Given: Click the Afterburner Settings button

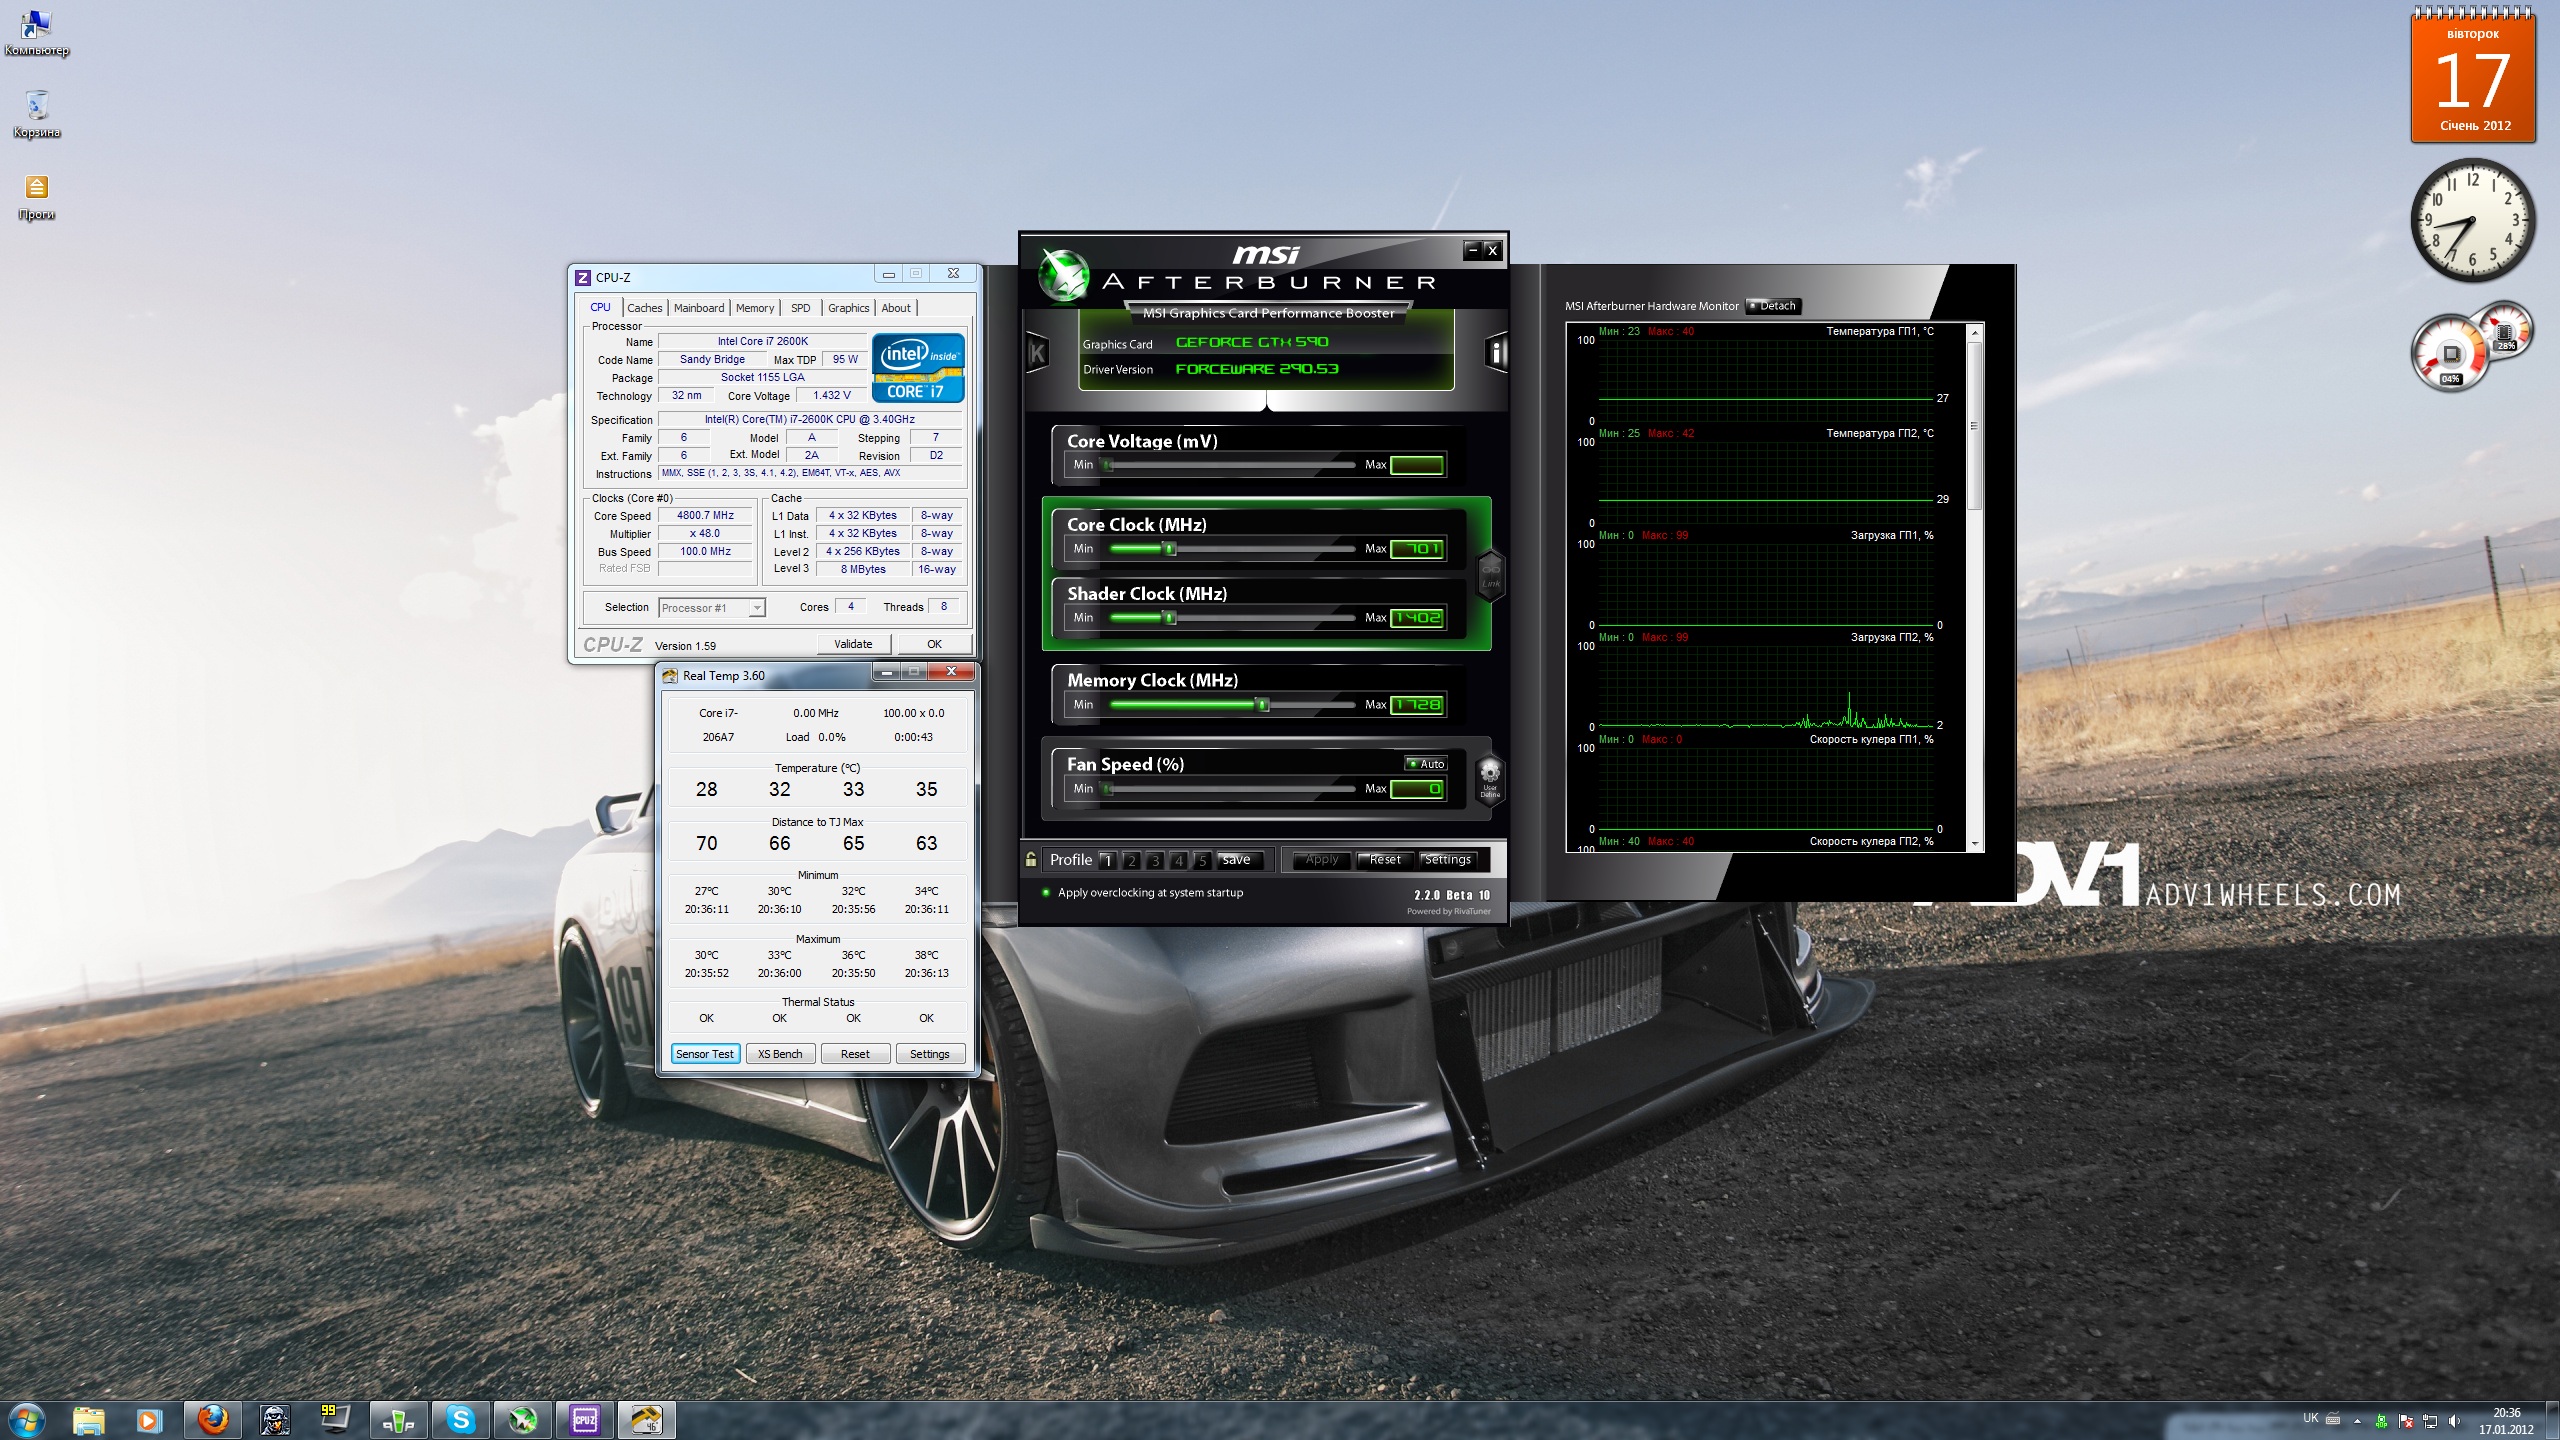Looking at the screenshot, I should [x=1447, y=859].
